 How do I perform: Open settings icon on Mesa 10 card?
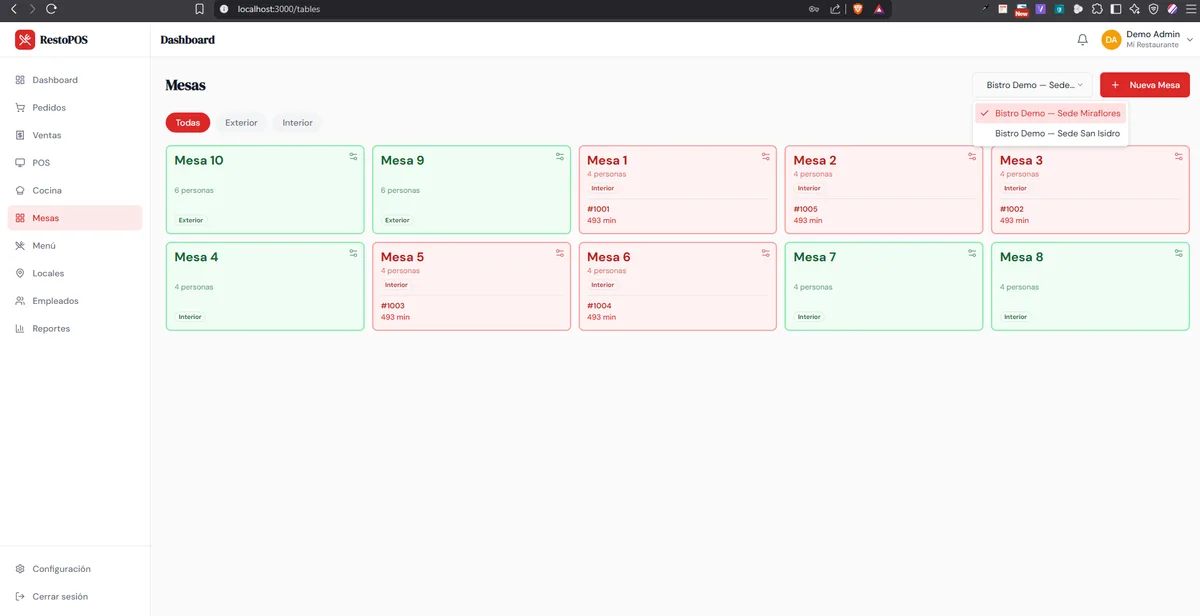click(353, 156)
